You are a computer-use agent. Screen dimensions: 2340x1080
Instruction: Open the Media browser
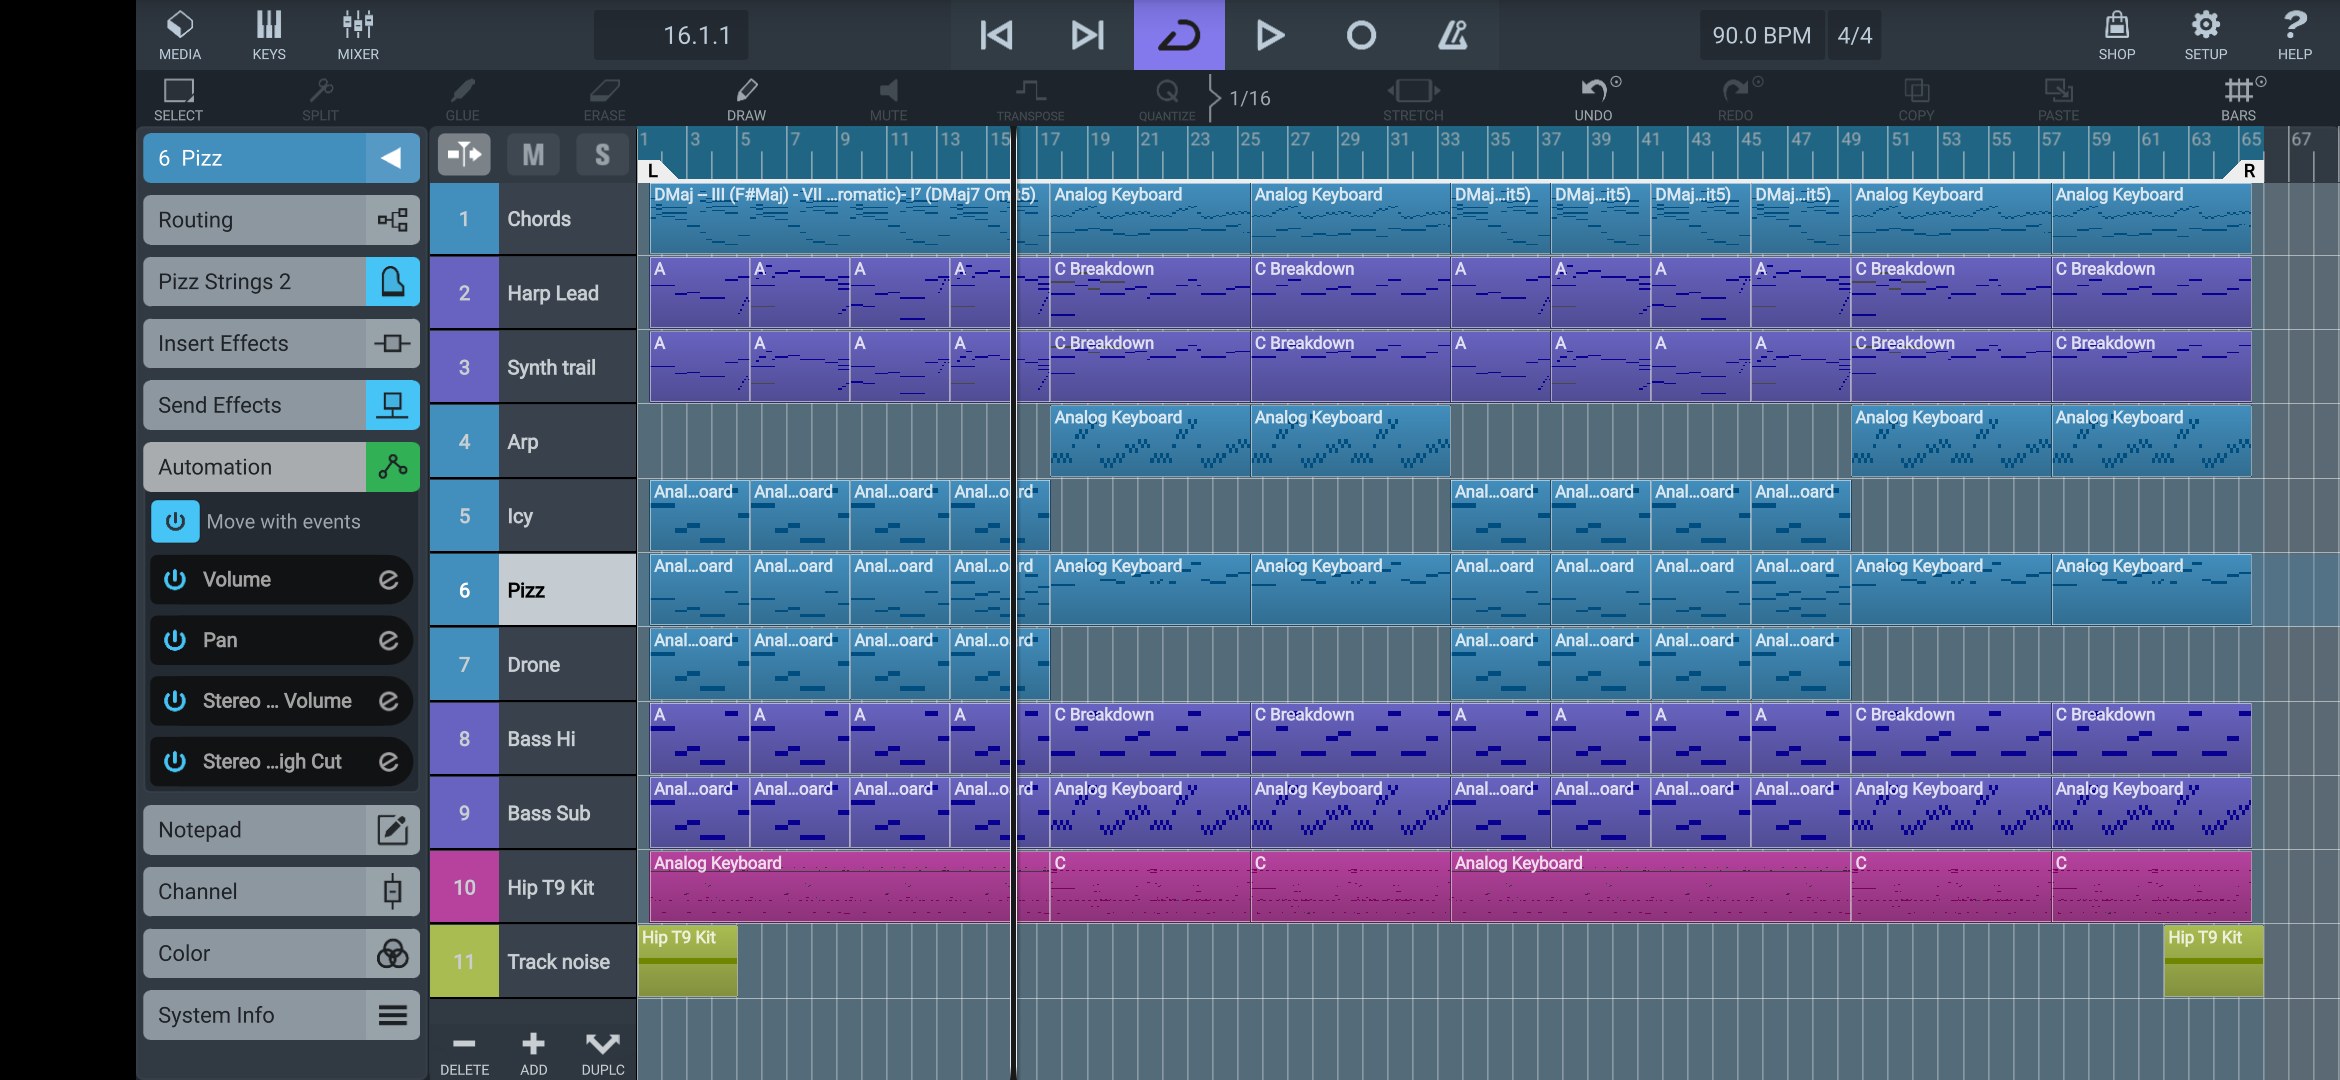coord(180,34)
